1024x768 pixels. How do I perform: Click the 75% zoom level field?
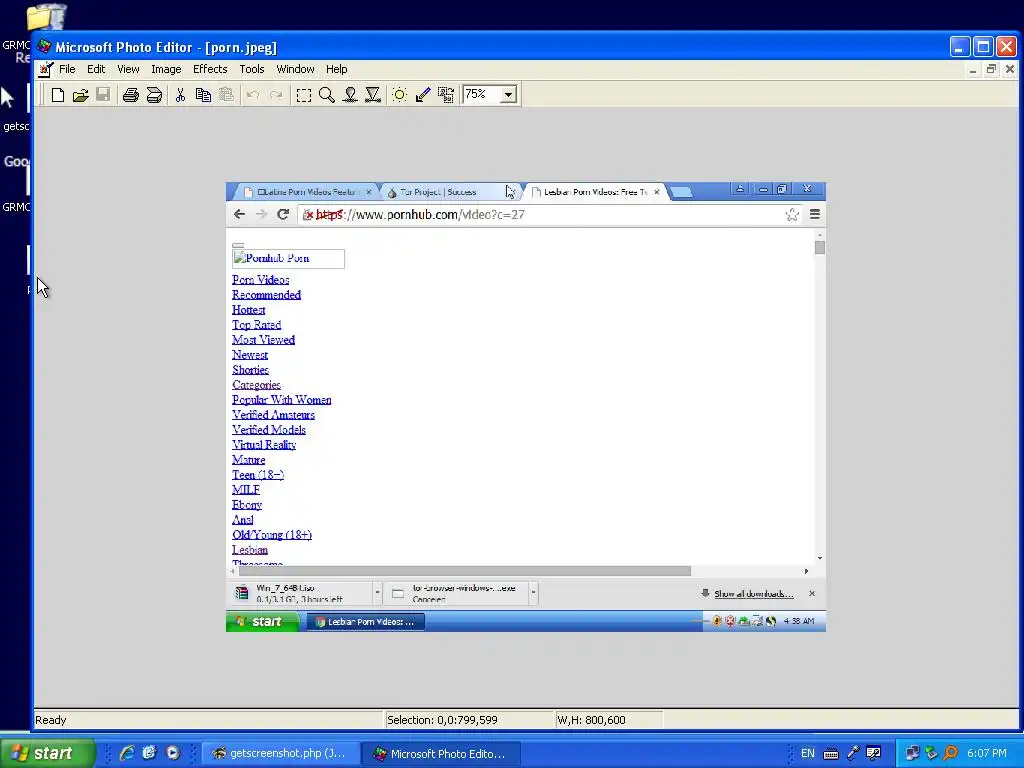coord(481,95)
